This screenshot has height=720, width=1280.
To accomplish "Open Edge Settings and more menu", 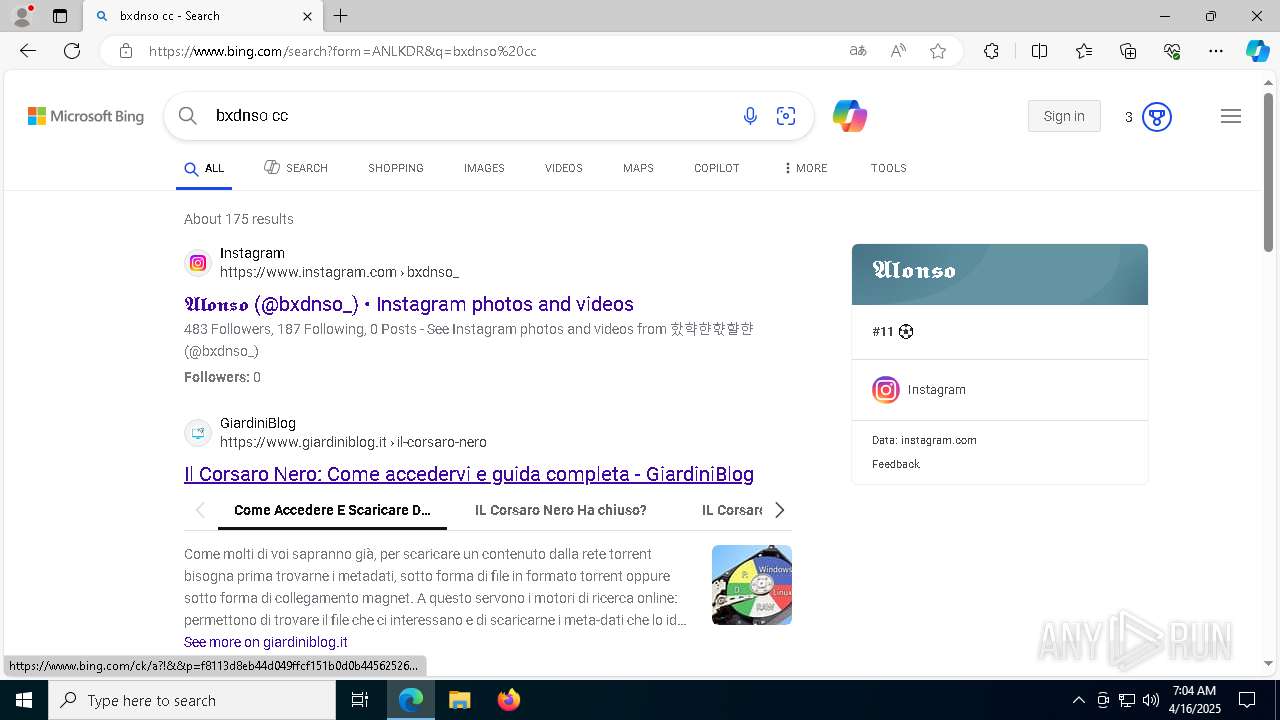I will tap(1216, 51).
